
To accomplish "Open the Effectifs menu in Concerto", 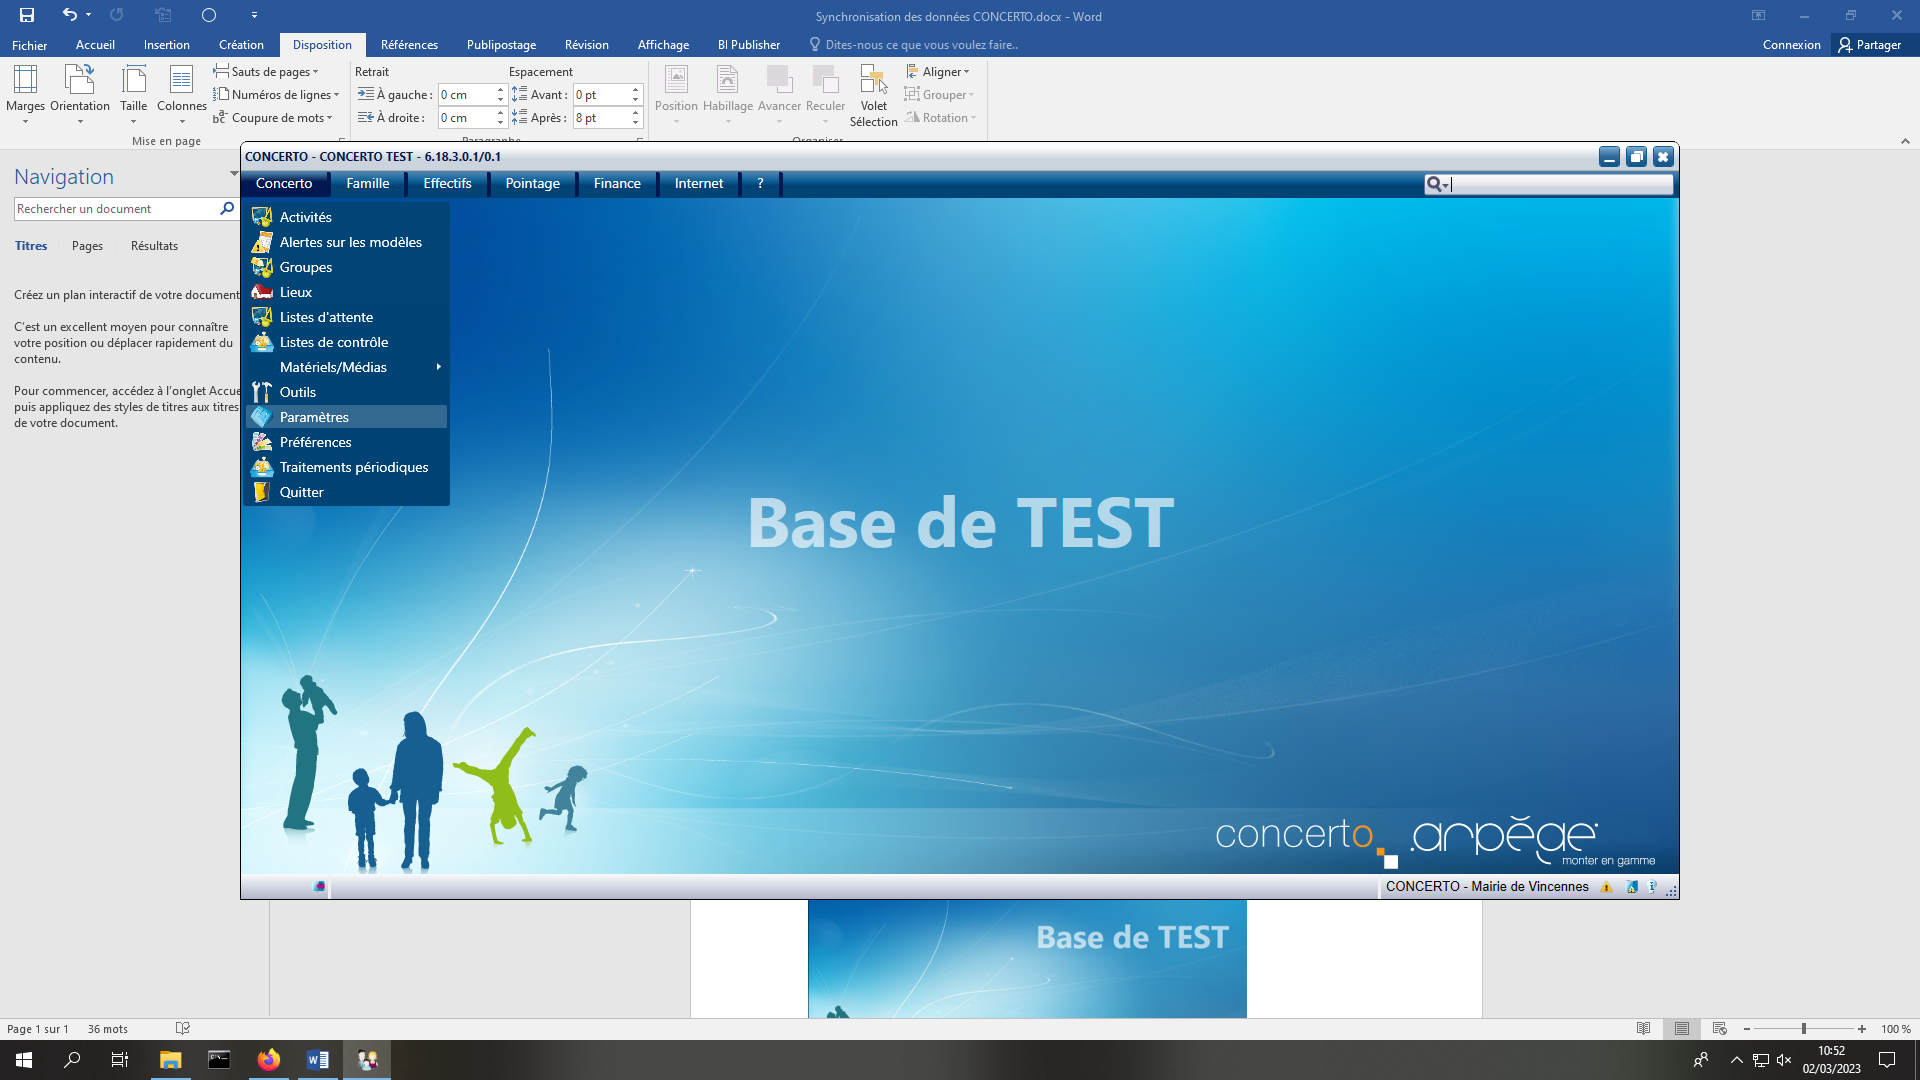I will point(447,183).
